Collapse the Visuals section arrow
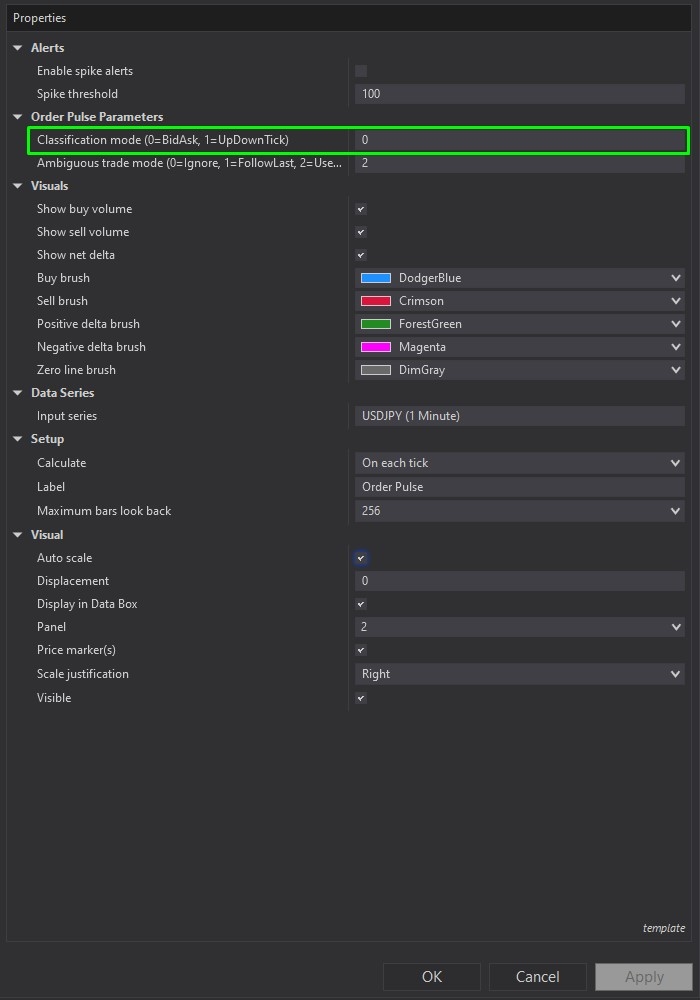700x1000 pixels. click(x=18, y=186)
